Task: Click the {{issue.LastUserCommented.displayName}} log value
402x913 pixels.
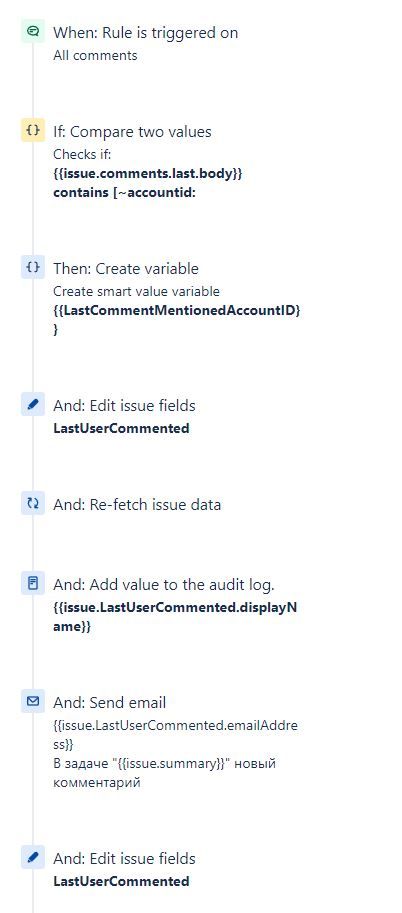Action: (x=175, y=617)
